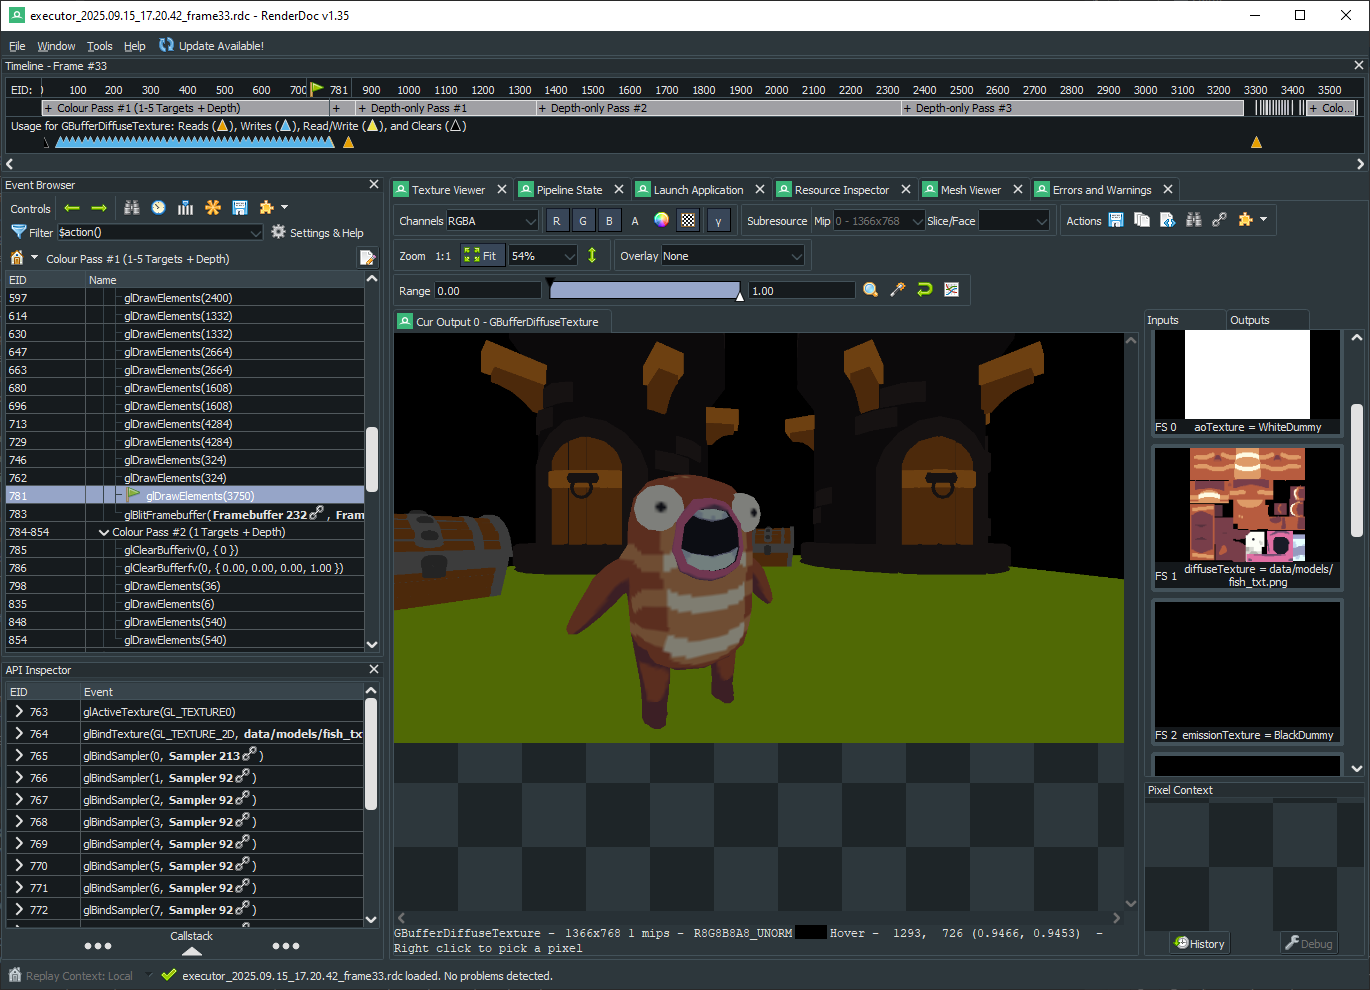This screenshot has height=990, width=1370.
Task: Click the orange asterisk bookmark icon
Action: pyautogui.click(x=213, y=208)
